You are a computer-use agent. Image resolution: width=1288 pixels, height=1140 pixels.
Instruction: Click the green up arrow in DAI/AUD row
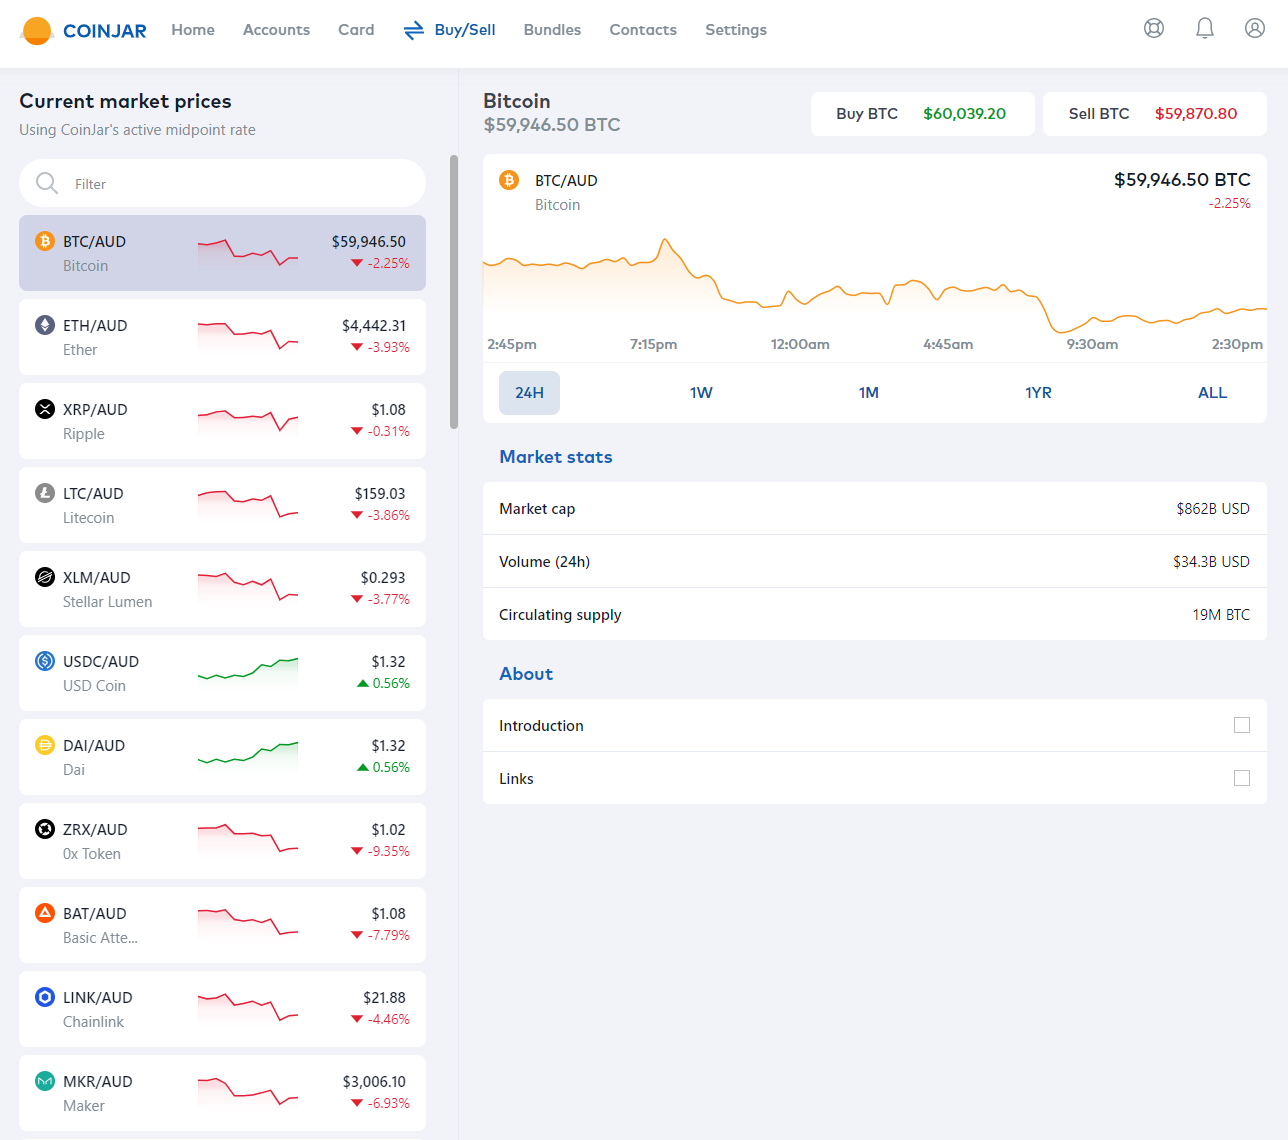pos(363,767)
